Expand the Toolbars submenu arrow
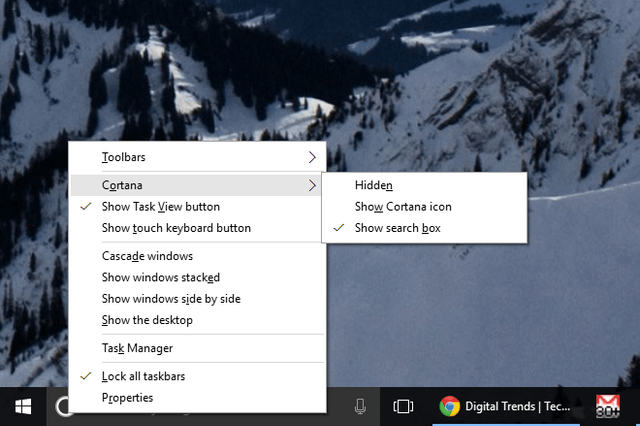640x426 pixels. (x=312, y=157)
